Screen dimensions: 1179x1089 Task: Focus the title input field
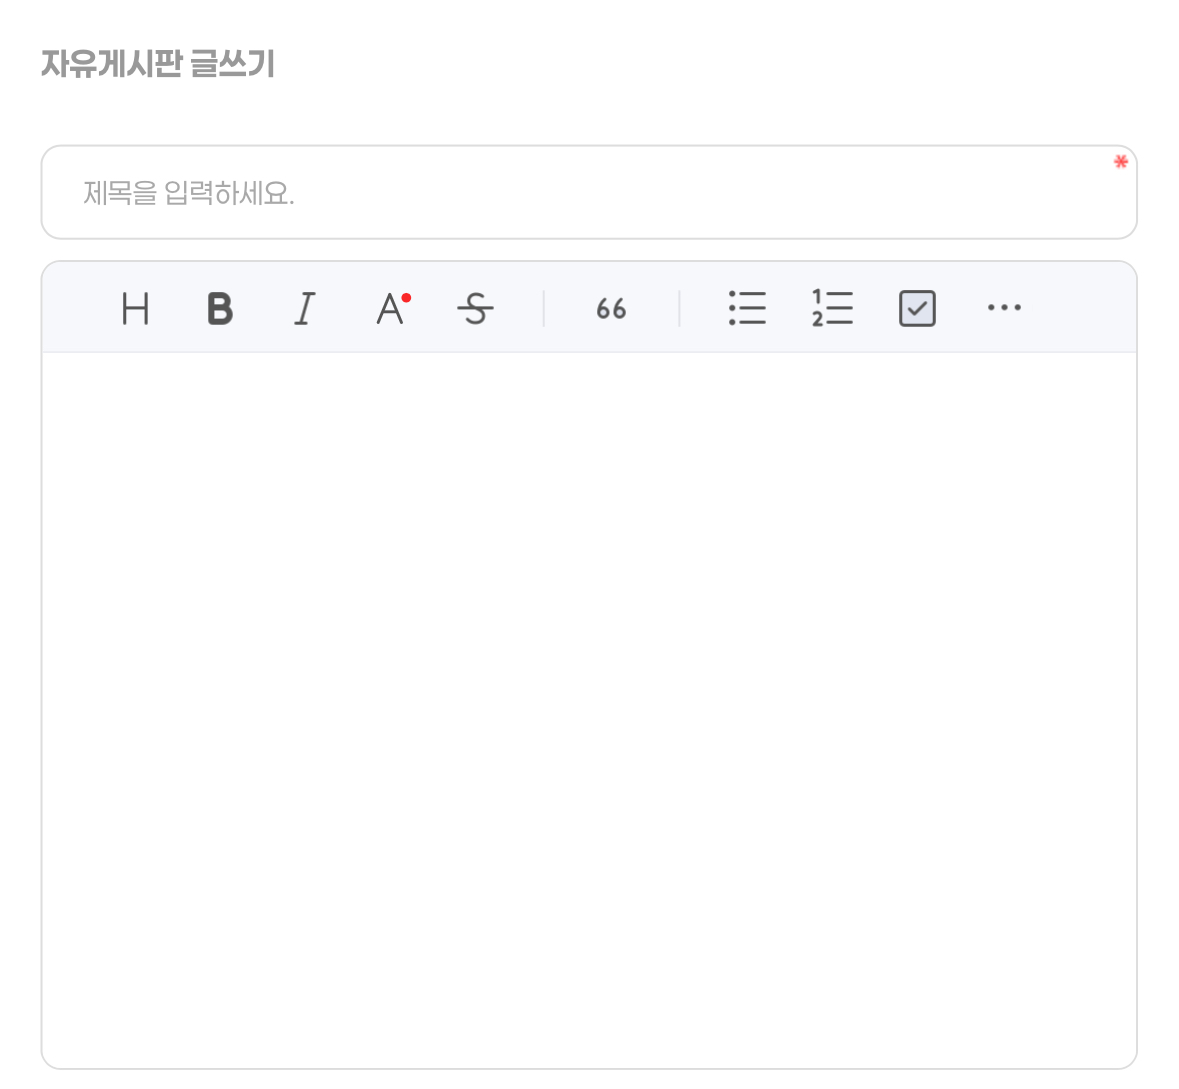[589, 193]
